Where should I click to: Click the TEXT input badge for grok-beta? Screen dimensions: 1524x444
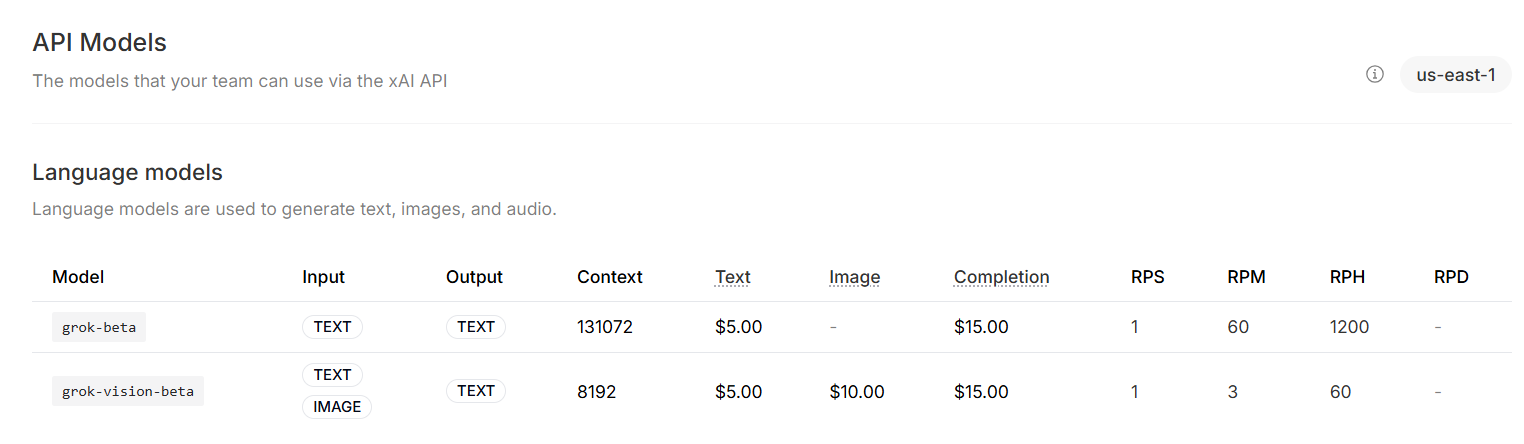[333, 327]
